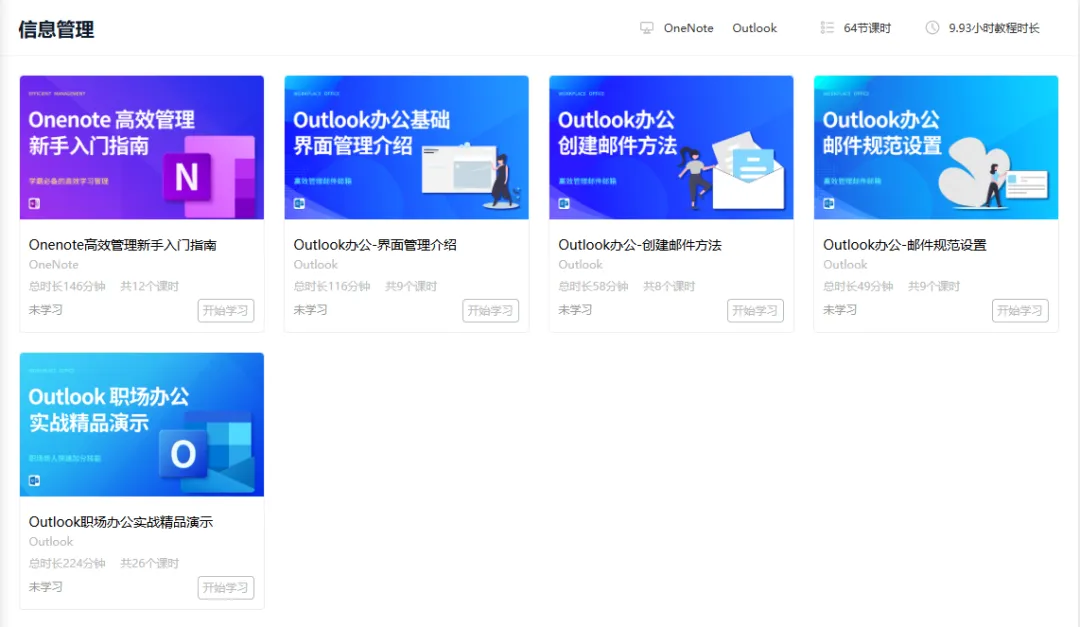Click 总时长58分钟 on 创建邮件方法 card
The height and width of the screenshot is (627, 1080).
click(x=593, y=286)
